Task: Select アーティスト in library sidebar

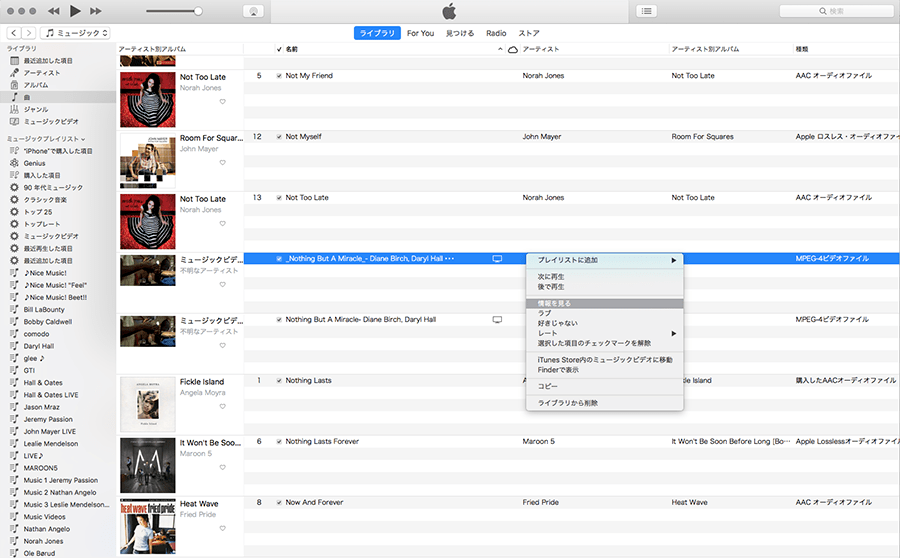Action: pos(41,73)
